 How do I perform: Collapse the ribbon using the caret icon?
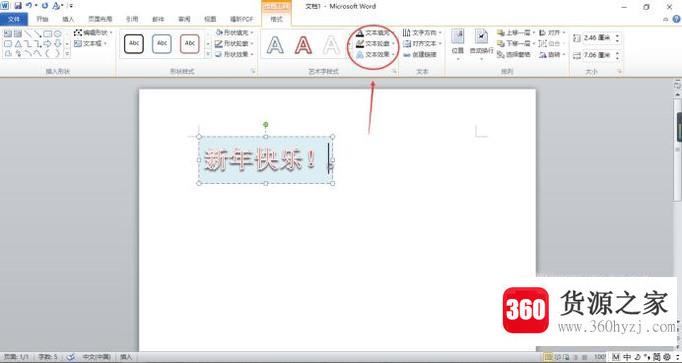(x=666, y=19)
